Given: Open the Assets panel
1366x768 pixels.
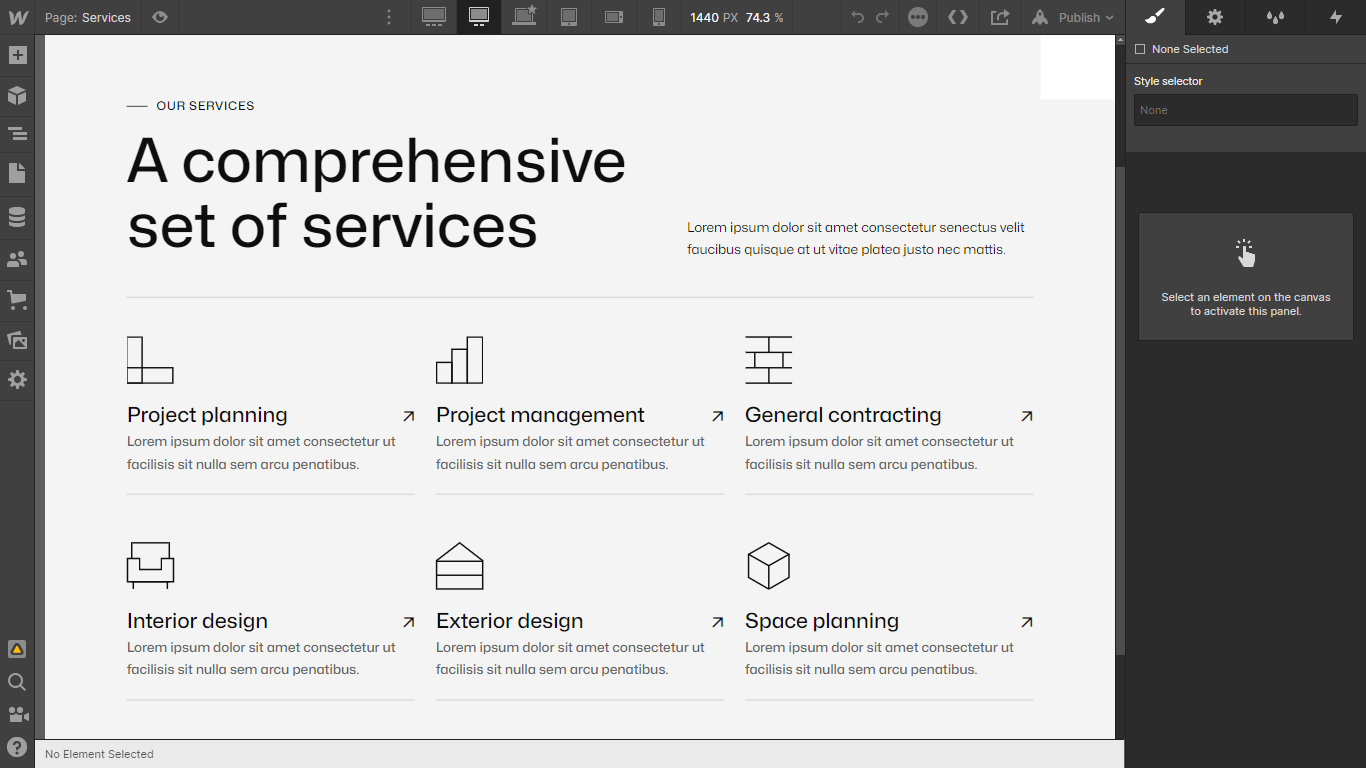Looking at the screenshot, I should [x=17, y=340].
